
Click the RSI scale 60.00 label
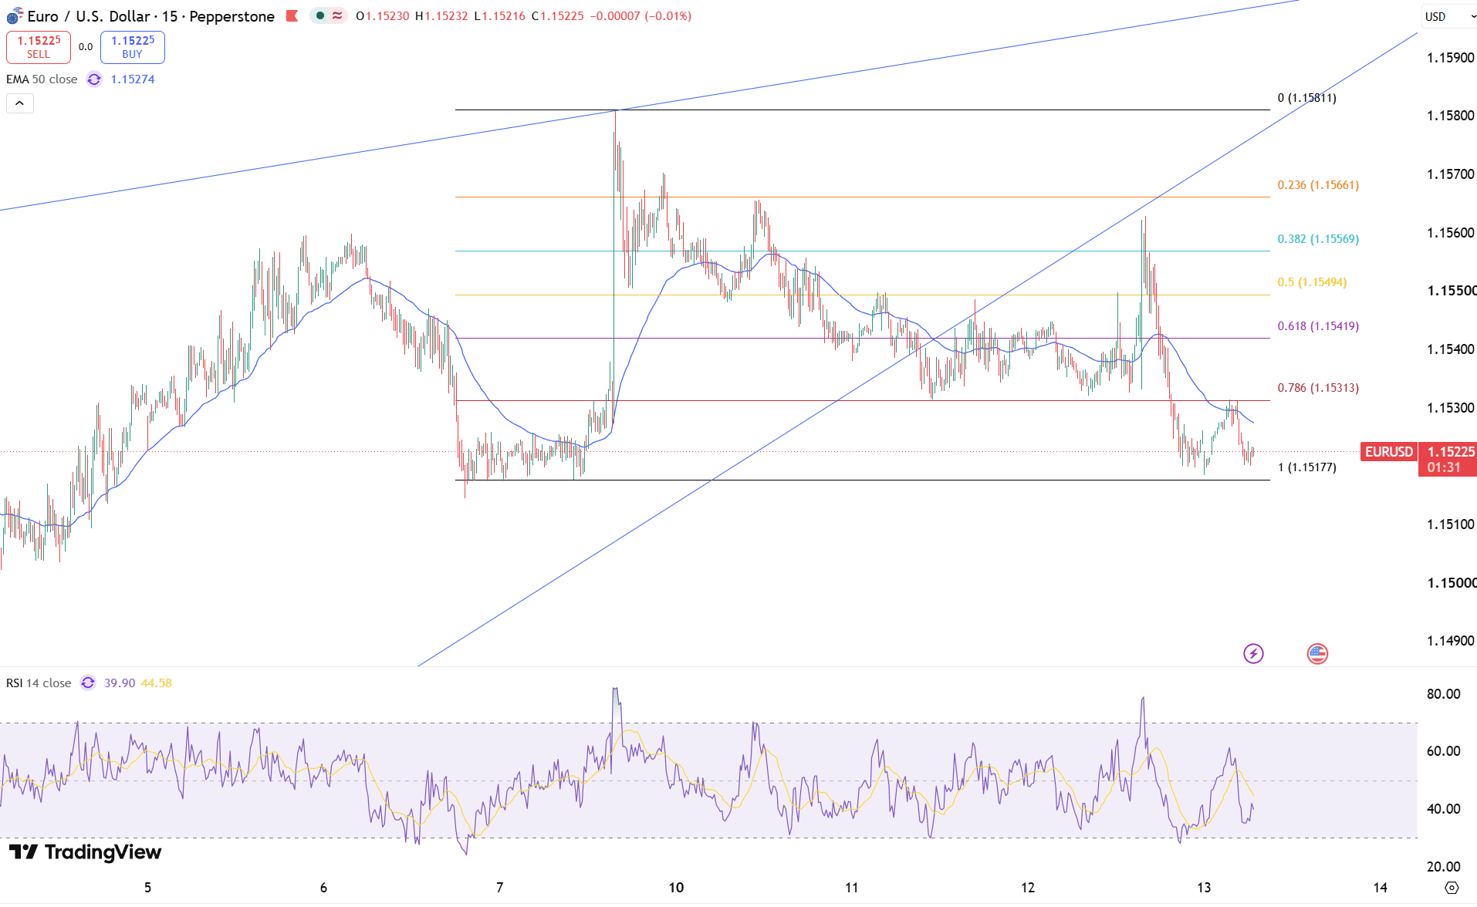pyautogui.click(x=1443, y=751)
